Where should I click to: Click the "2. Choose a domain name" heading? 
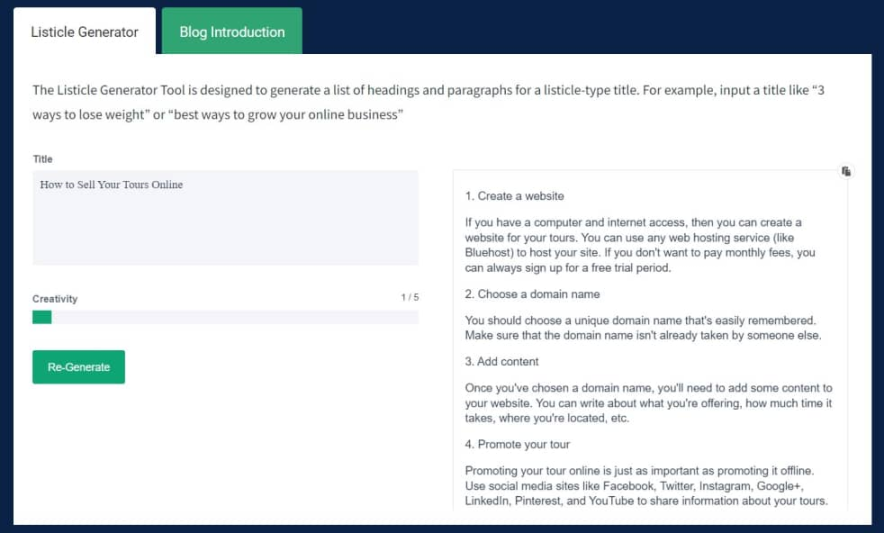pyautogui.click(x=532, y=295)
